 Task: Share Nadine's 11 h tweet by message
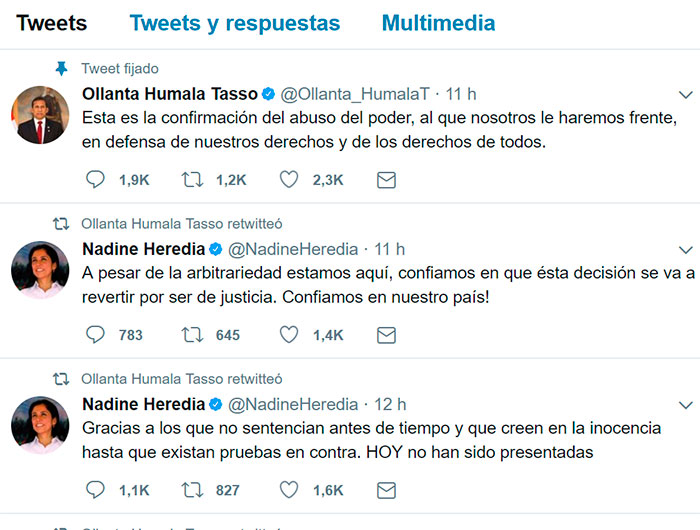click(x=386, y=335)
